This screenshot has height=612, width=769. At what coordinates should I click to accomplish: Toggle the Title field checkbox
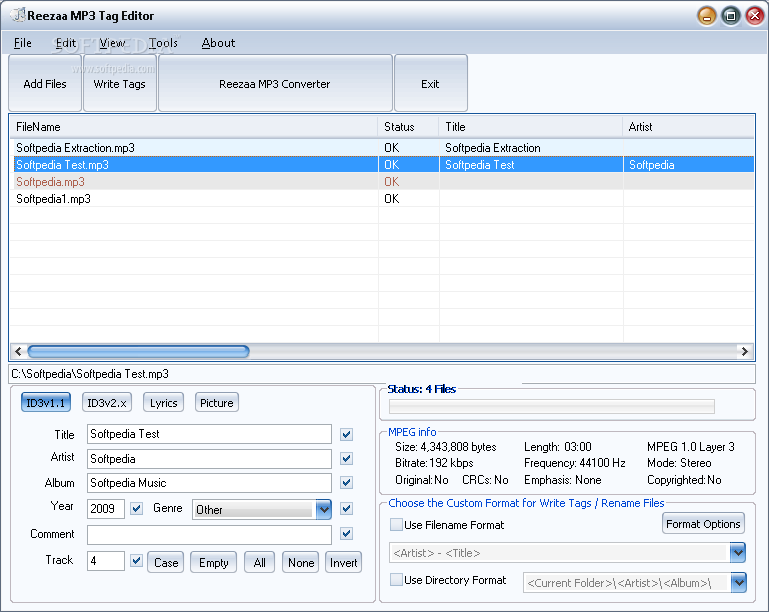point(346,434)
